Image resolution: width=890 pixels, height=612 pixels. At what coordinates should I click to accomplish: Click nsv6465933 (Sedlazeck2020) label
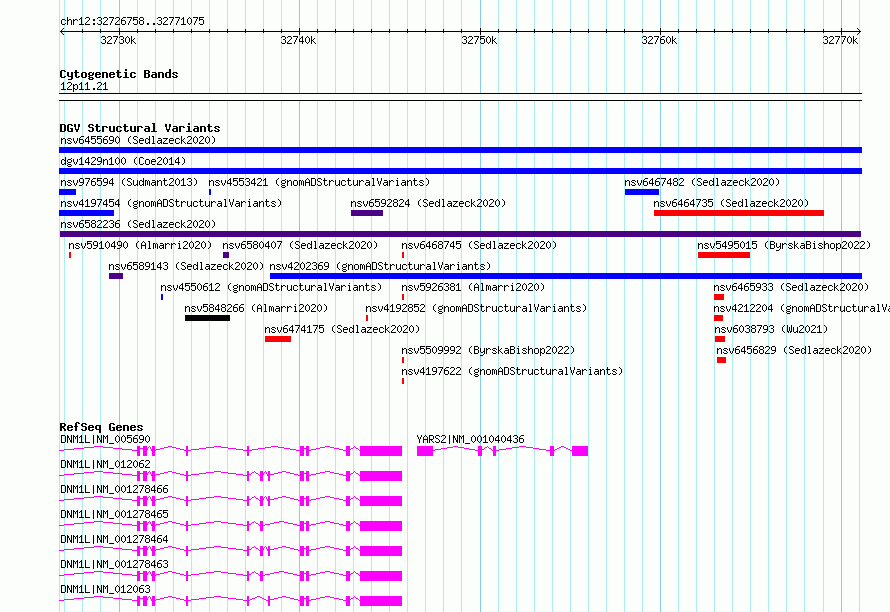coord(791,287)
